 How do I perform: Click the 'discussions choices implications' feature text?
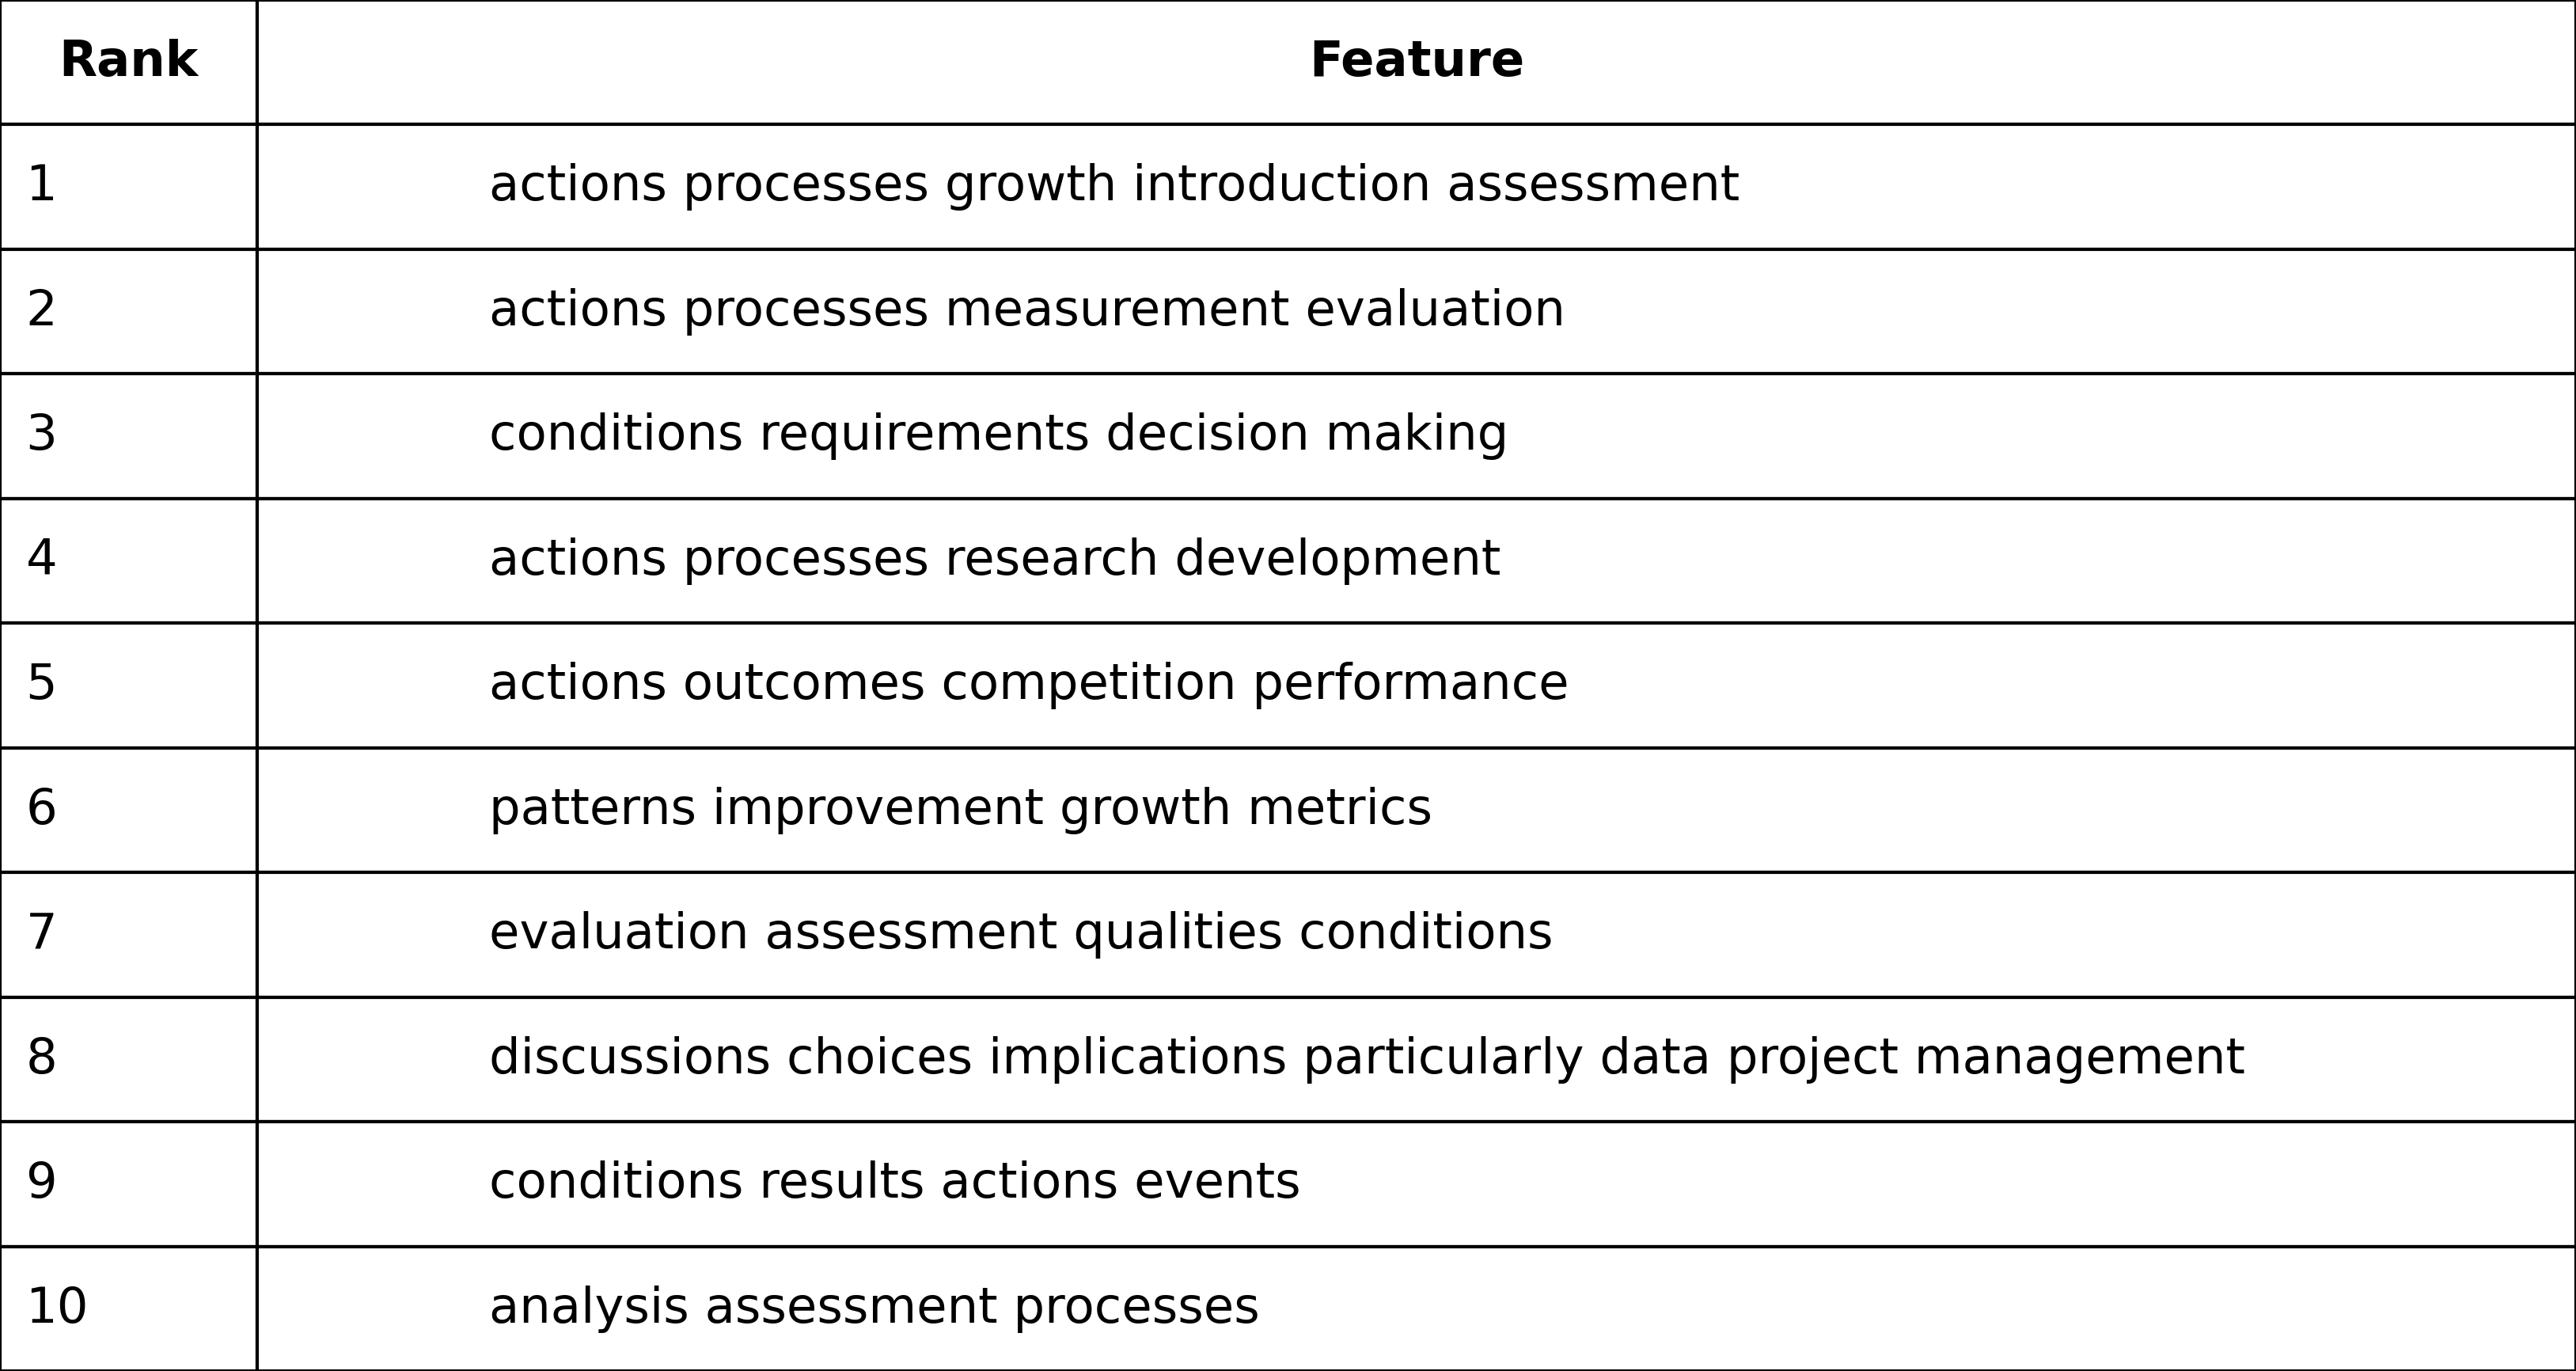pos(1367,1058)
